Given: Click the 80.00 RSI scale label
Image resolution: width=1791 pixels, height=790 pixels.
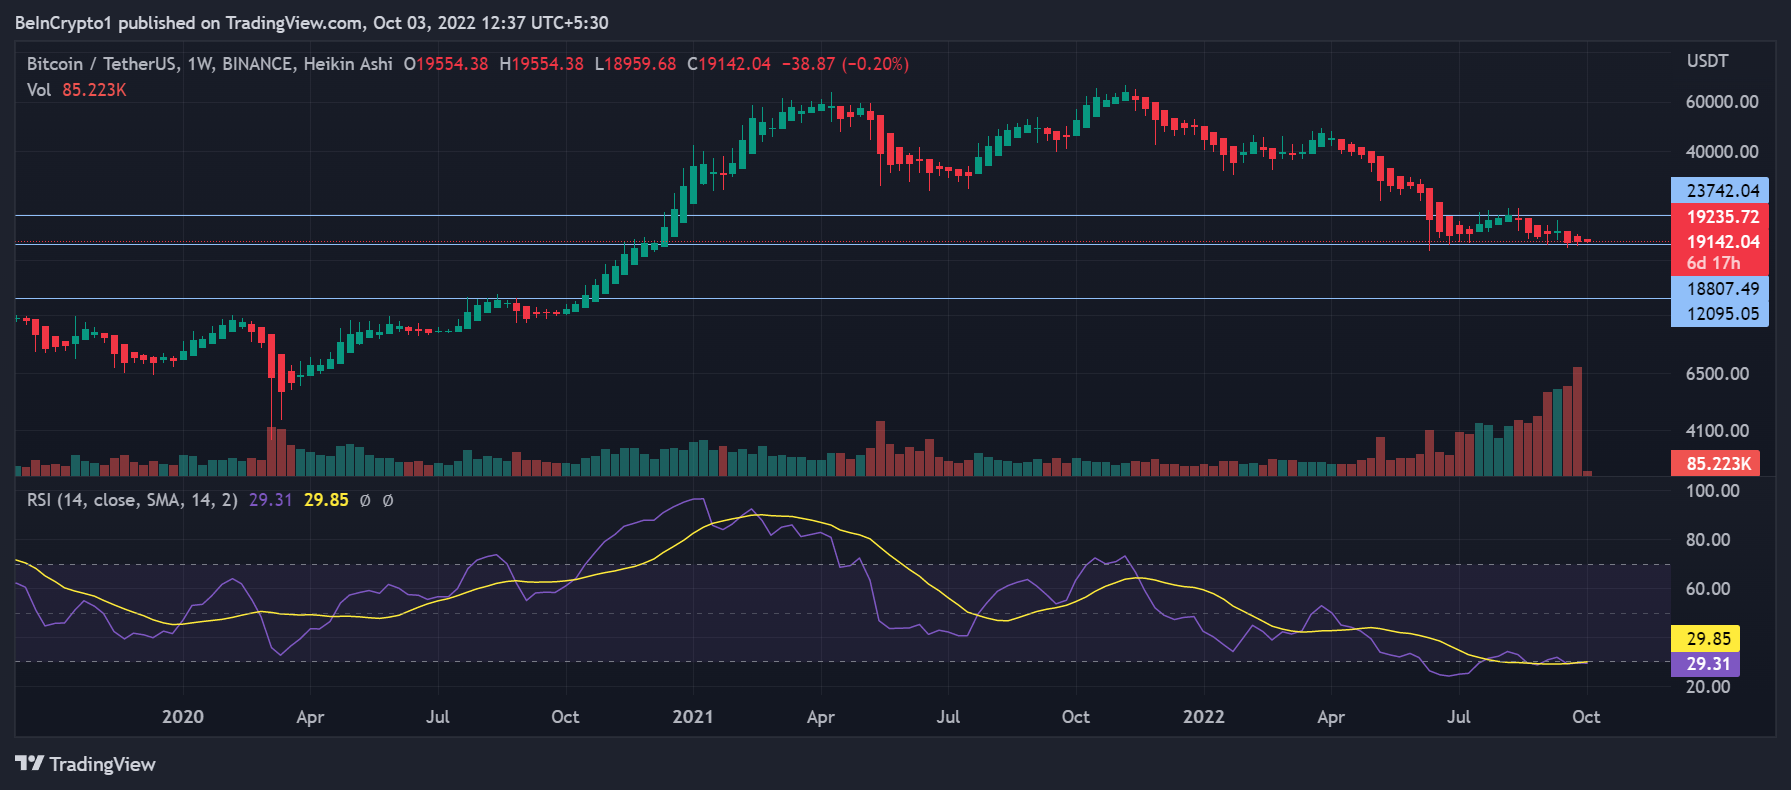Looking at the screenshot, I should pyautogui.click(x=1708, y=540).
